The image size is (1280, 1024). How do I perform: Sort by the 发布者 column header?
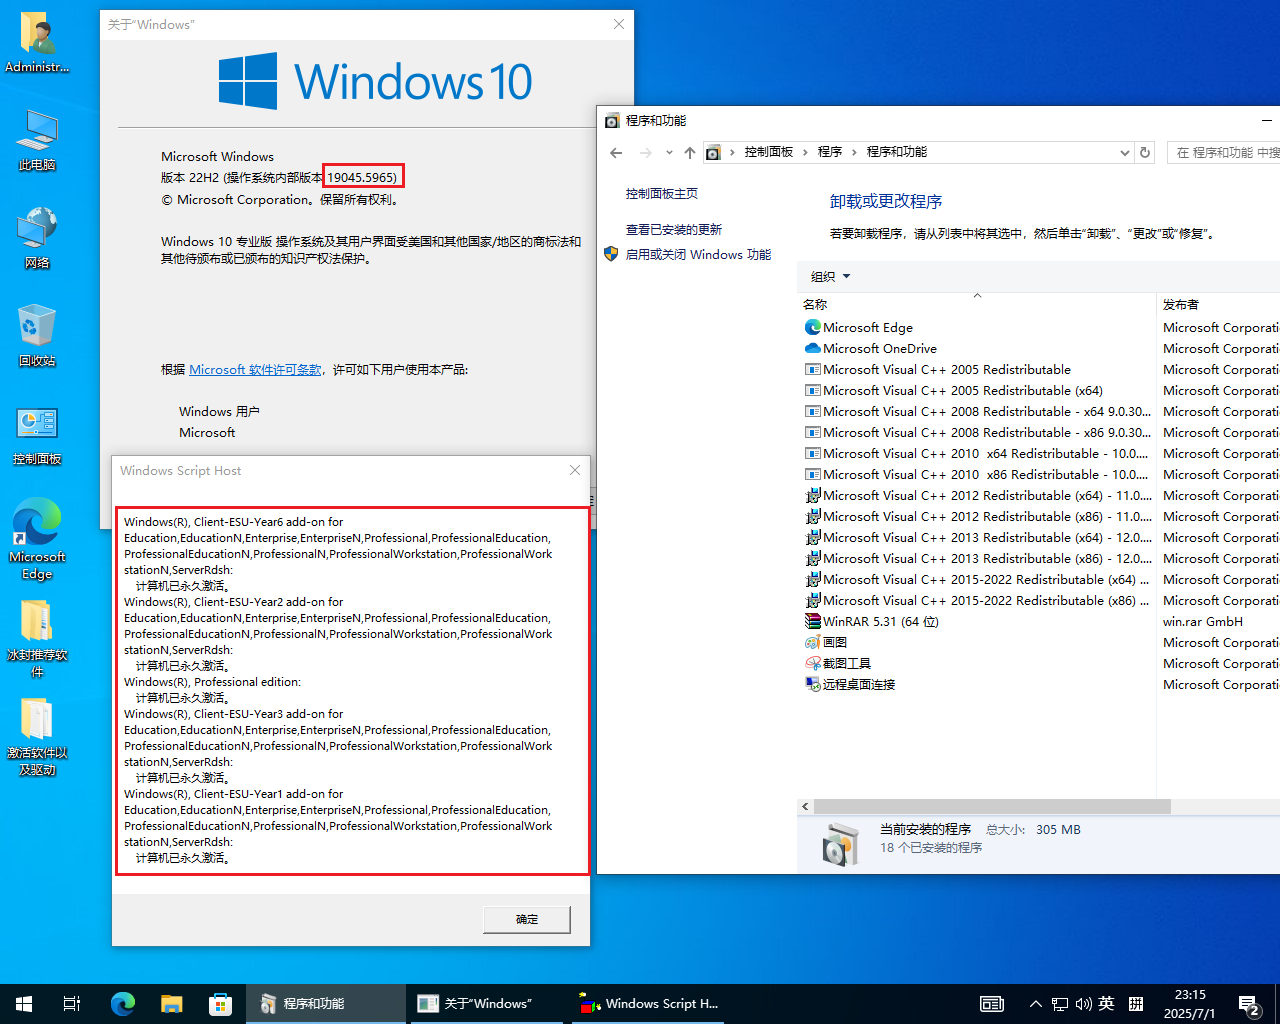[x=1218, y=304]
